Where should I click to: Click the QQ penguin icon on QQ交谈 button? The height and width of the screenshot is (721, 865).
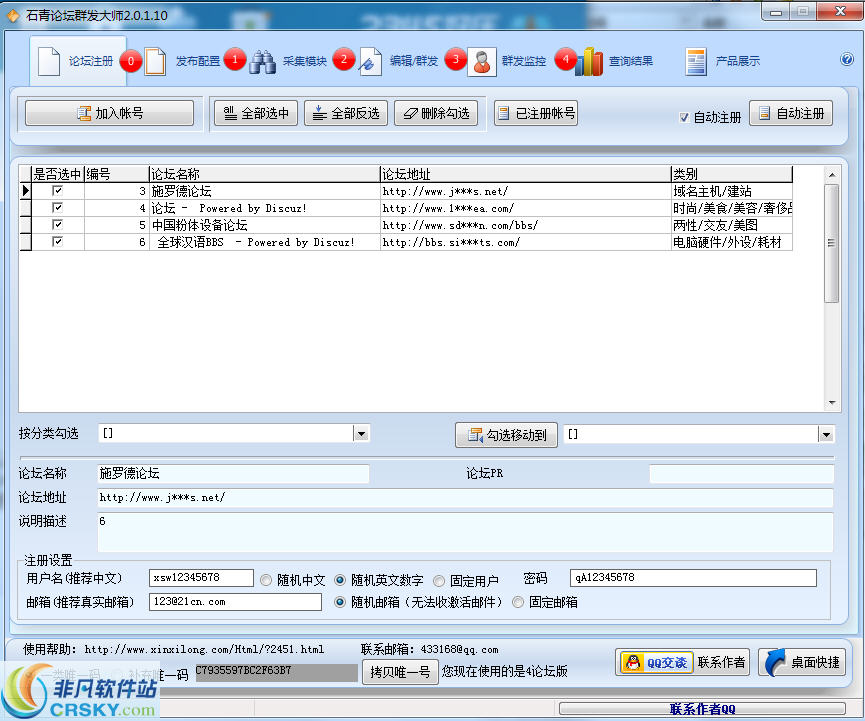tap(632, 662)
